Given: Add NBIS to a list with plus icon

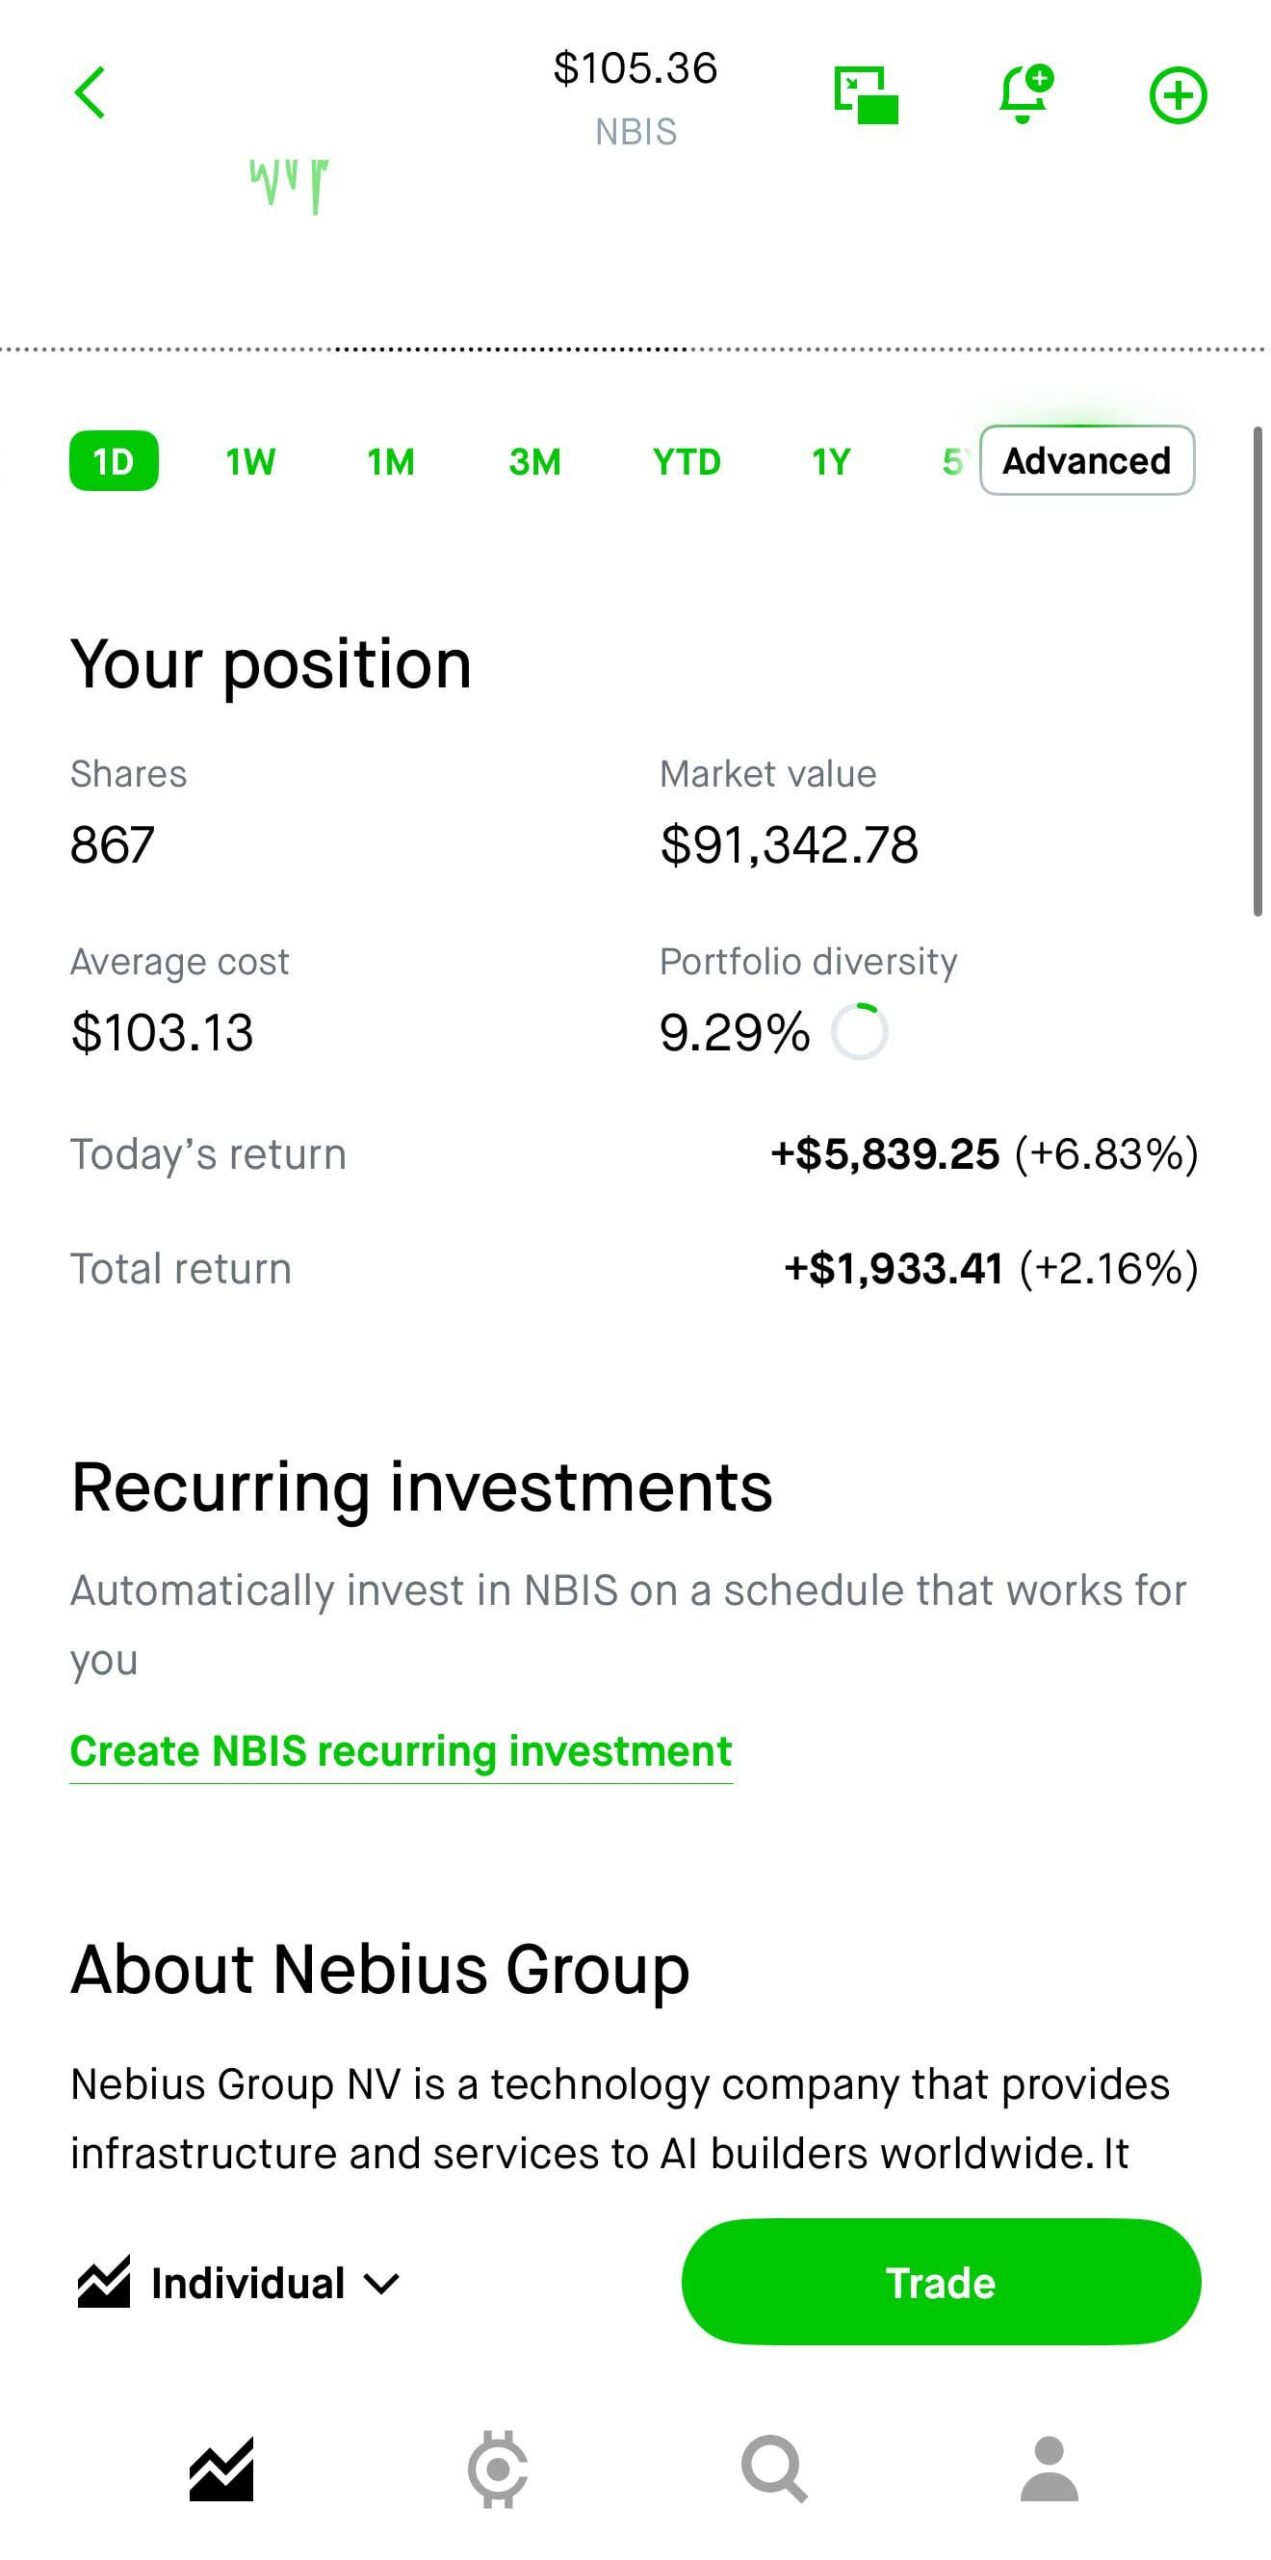Looking at the screenshot, I should click(1178, 95).
